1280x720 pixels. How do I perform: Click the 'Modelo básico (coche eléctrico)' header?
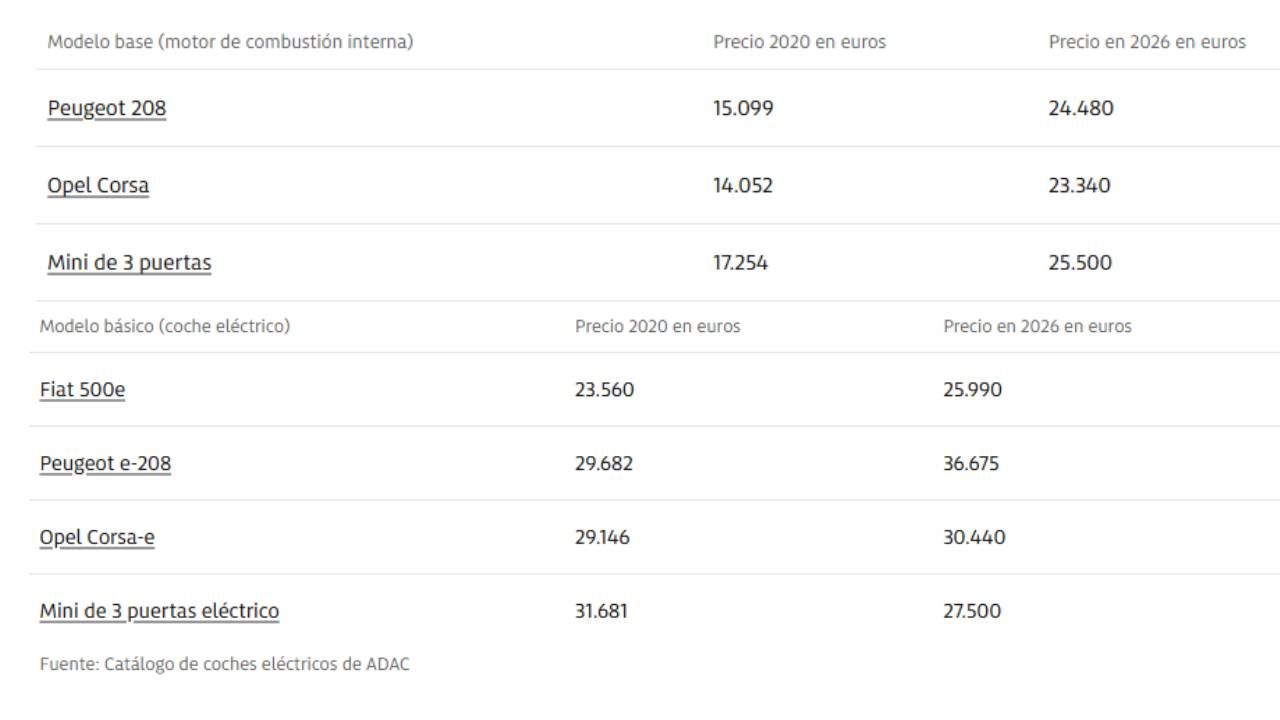tap(165, 326)
